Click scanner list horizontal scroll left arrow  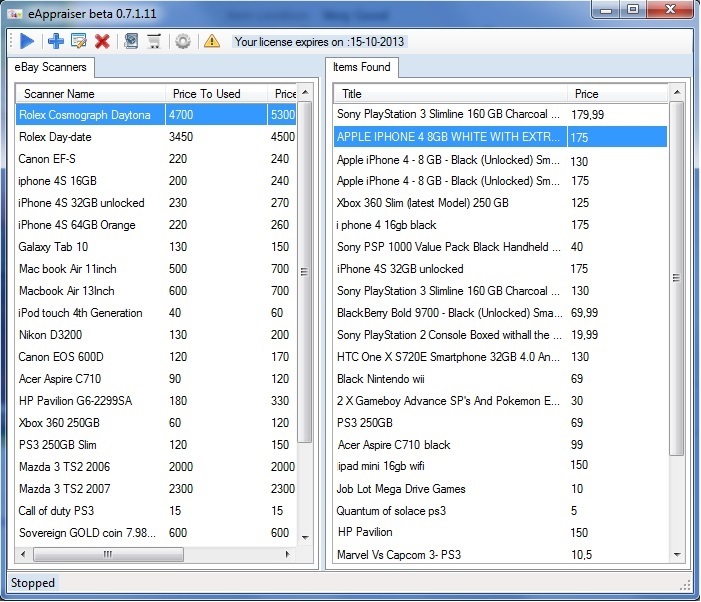coord(23,554)
